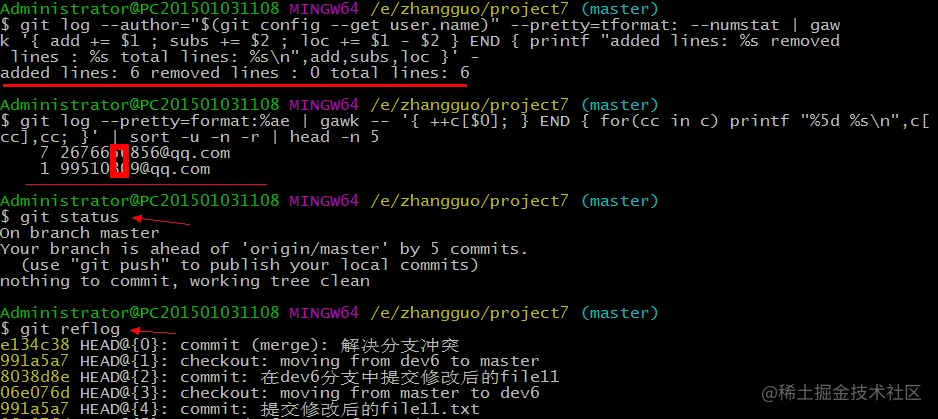Click red arrow next to git status
The image size is (938, 419).
[x=160, y=221]
